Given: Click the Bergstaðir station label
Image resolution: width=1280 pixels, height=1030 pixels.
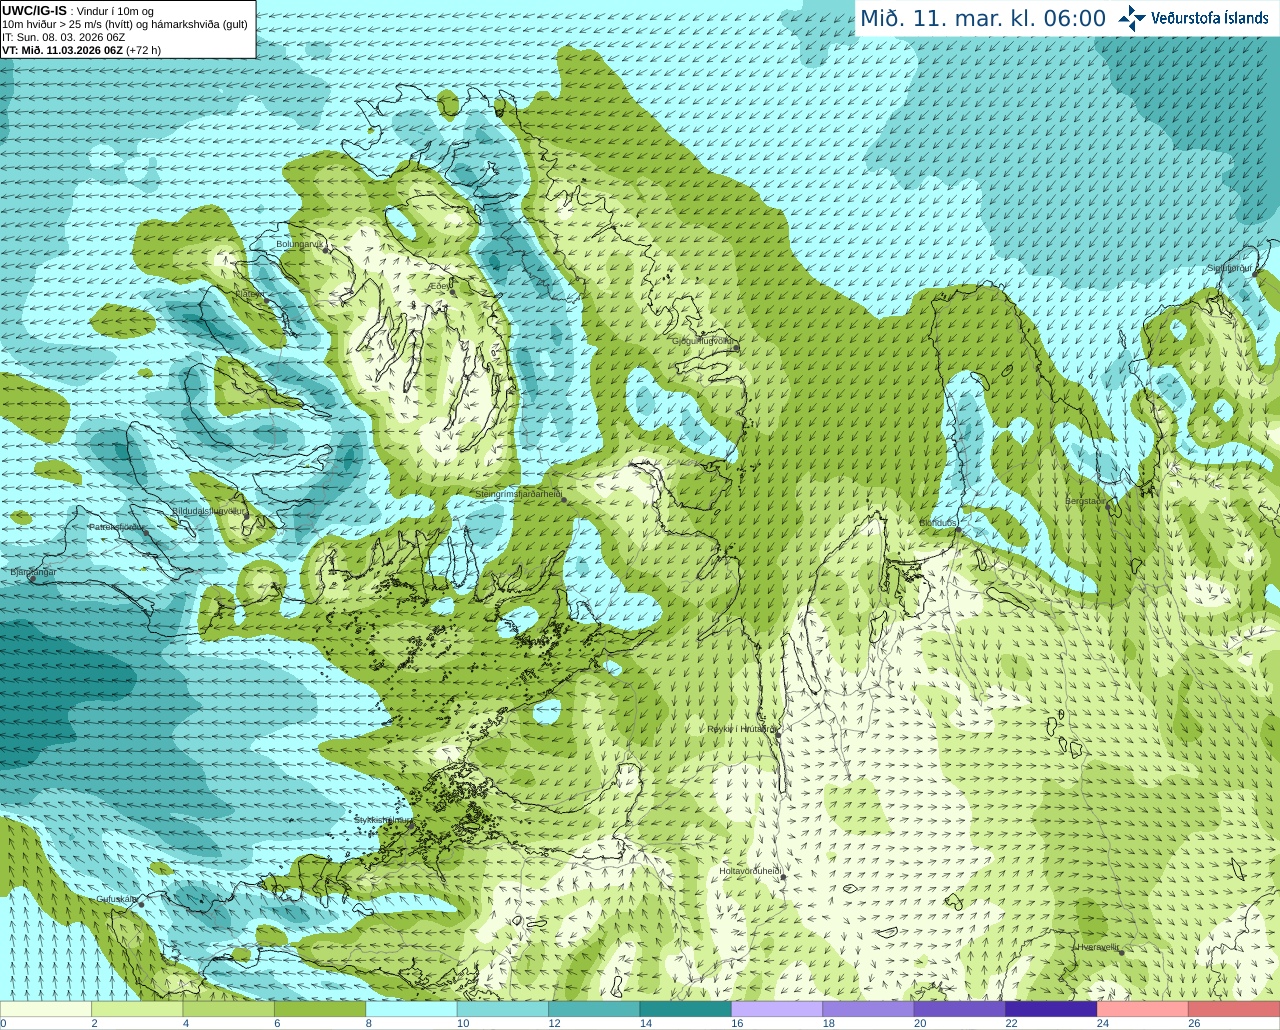Looking at the screenshot, I should pos(1087,501).
